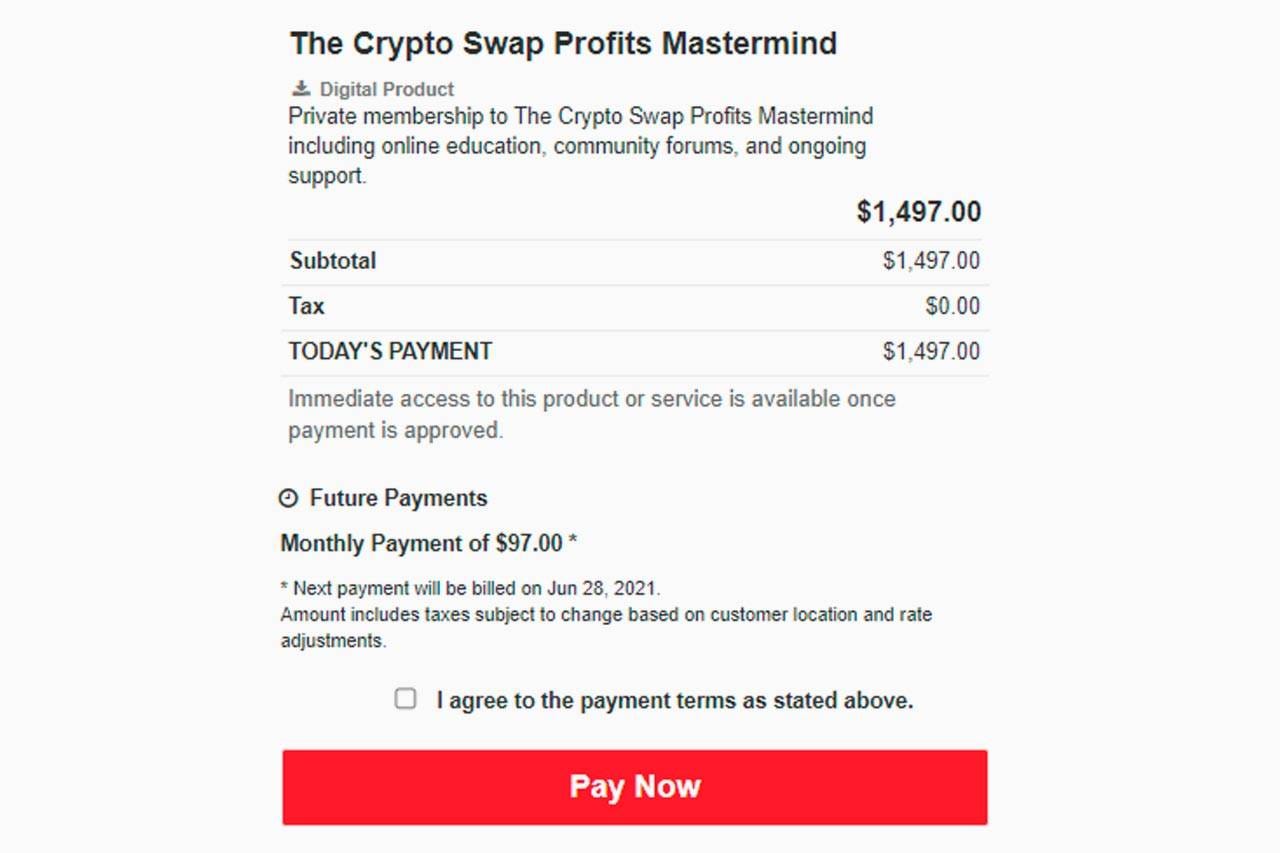Click the Subtotal row label
The image size is (1280, 853).
[x=332, y=260]
